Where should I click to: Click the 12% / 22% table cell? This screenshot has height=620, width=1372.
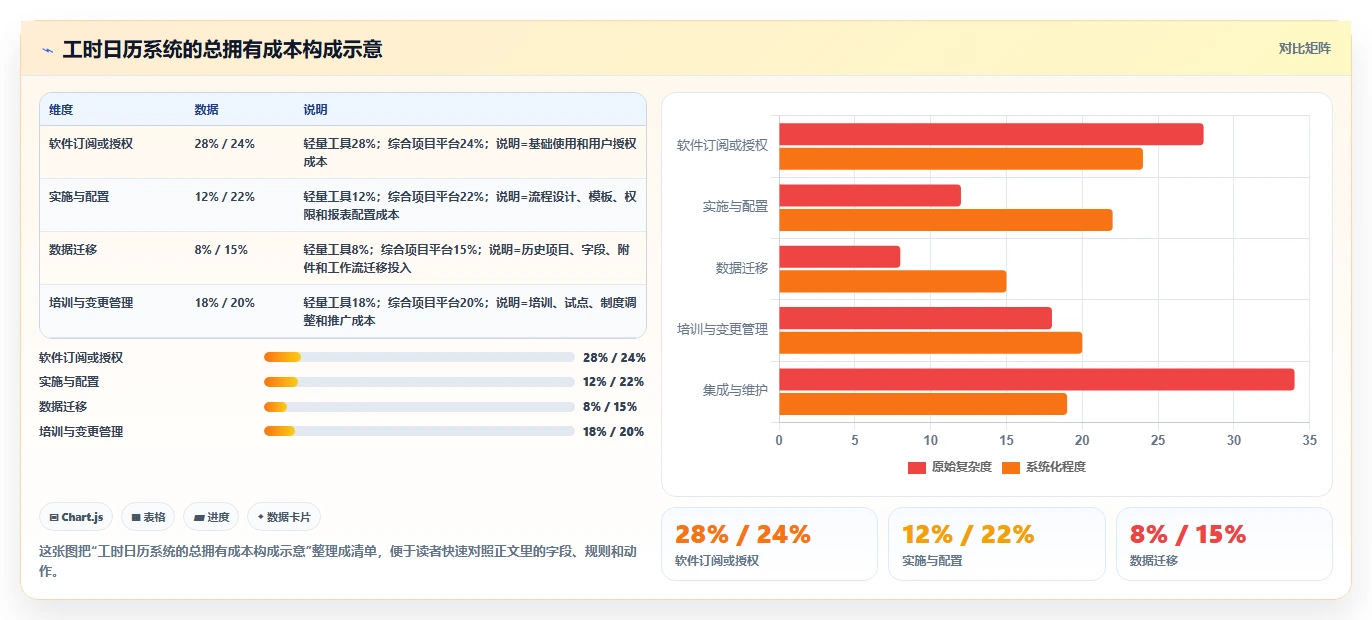point(225,197)
